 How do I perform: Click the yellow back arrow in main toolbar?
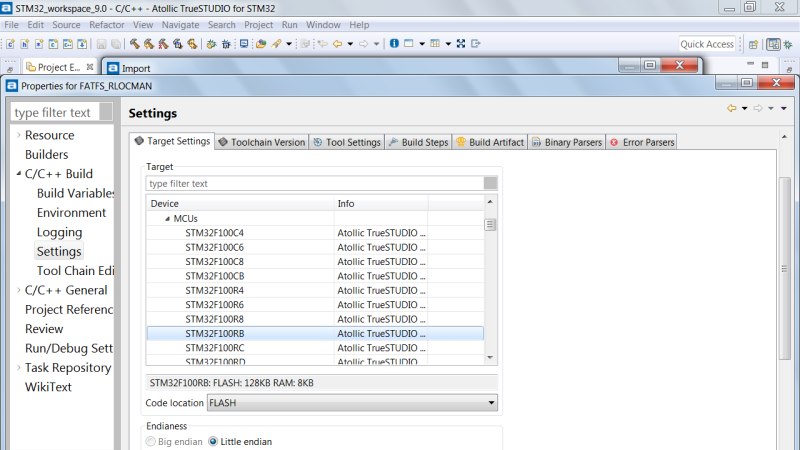point(338,44)
